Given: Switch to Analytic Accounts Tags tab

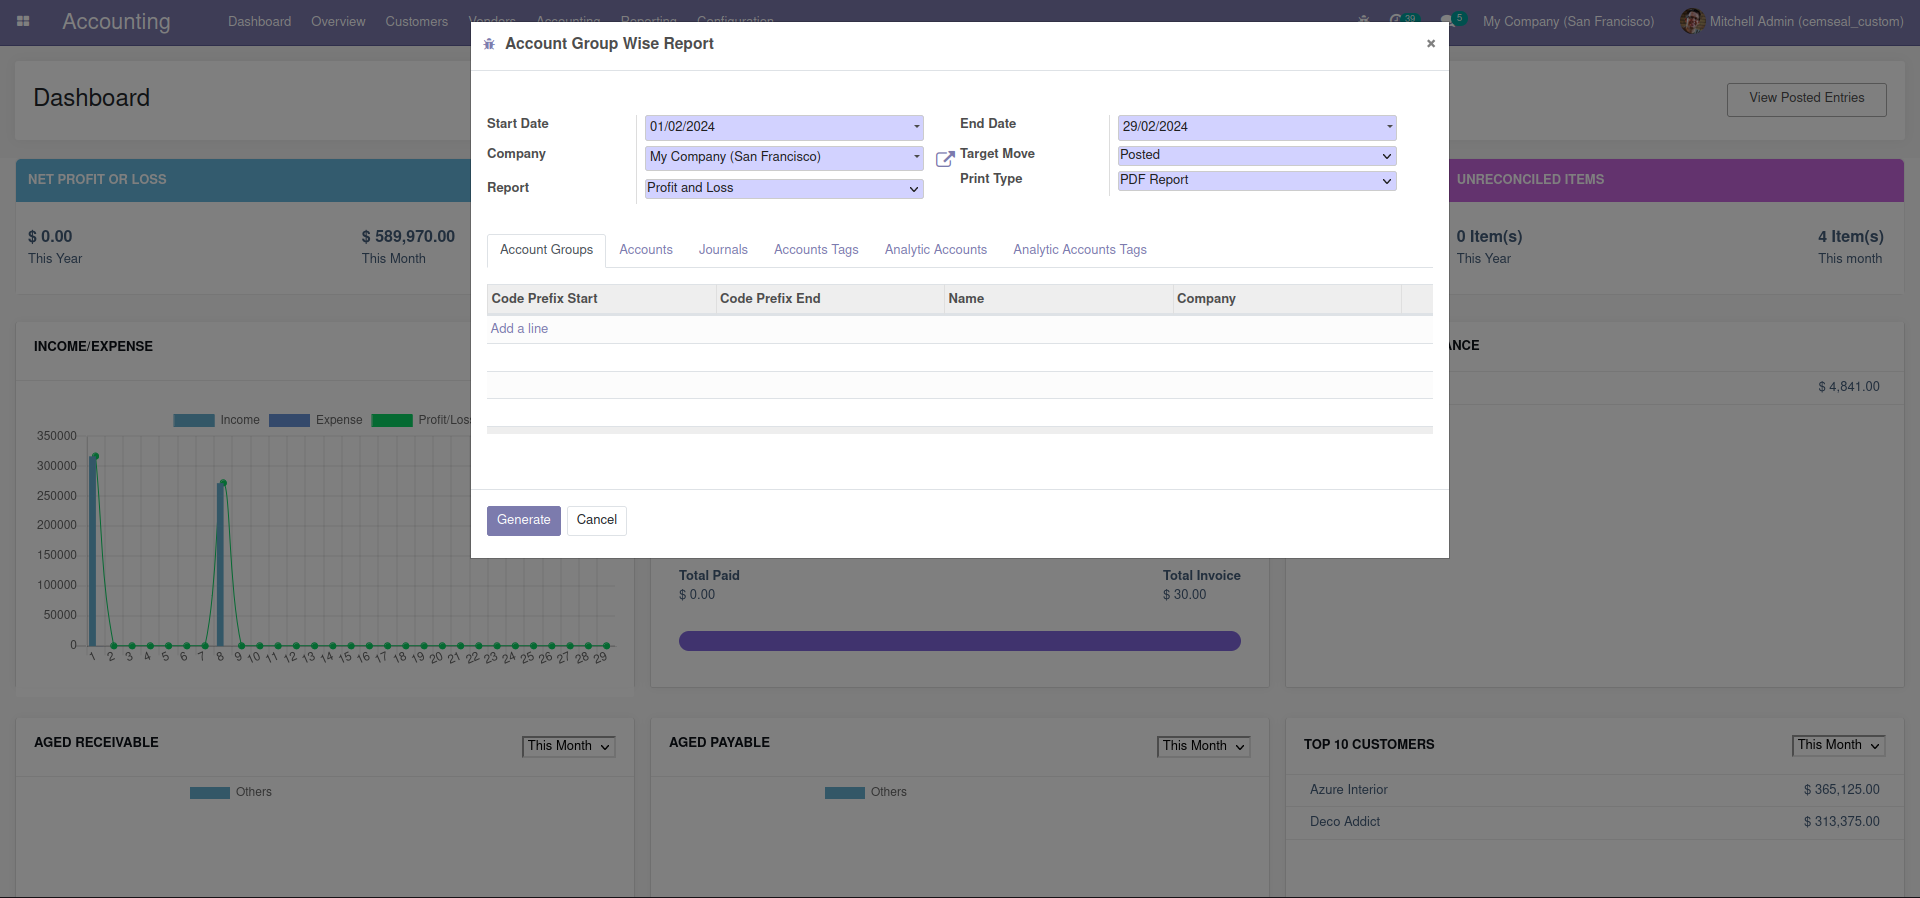Looking at the screenshot, I should (1080, 250).
